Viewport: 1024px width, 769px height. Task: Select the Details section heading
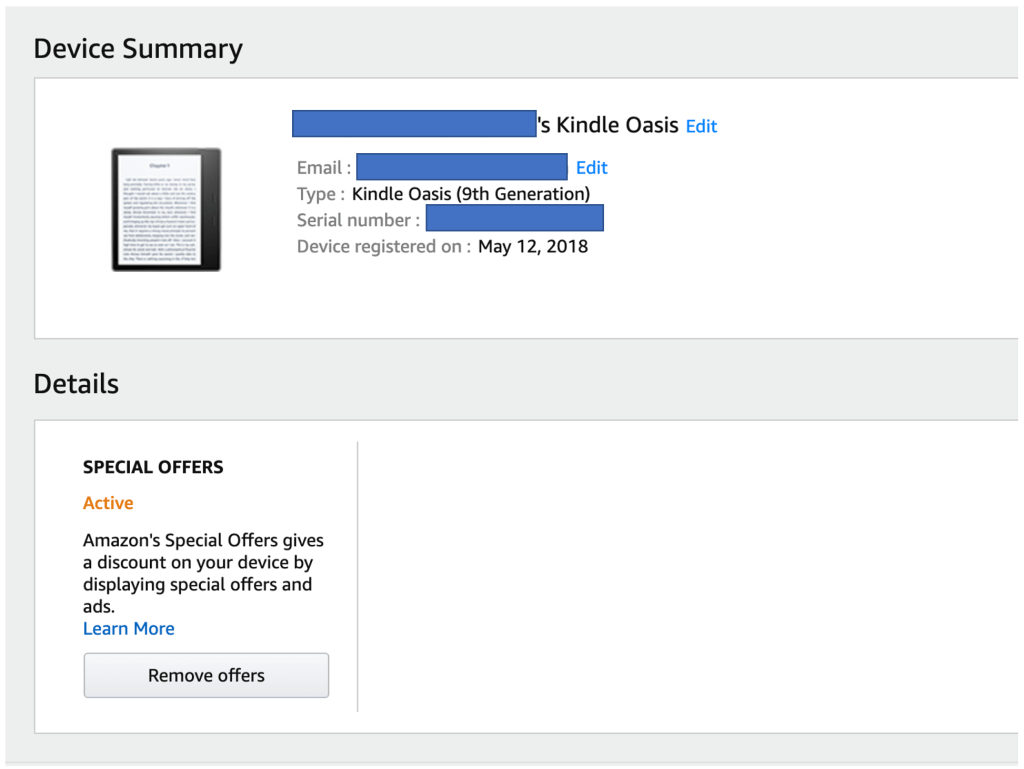click(x=76, y=384)
